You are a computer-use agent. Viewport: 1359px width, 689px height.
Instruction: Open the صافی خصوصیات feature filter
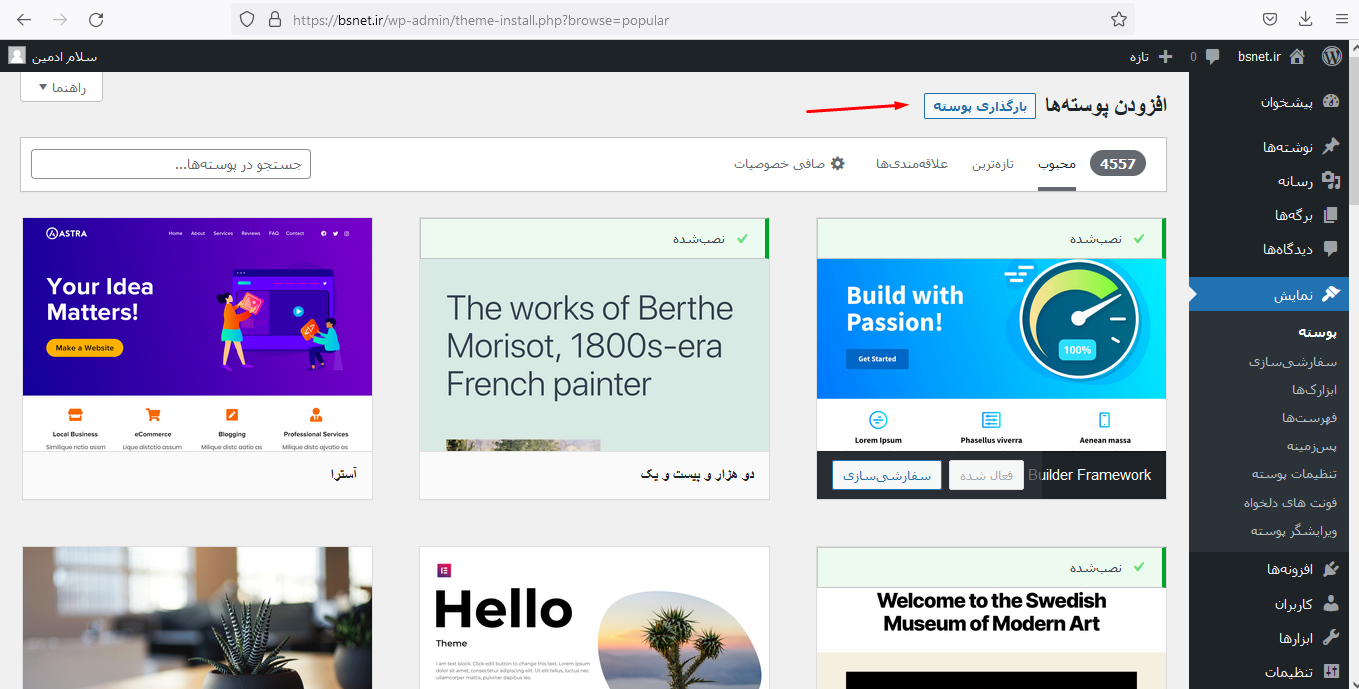790,163
